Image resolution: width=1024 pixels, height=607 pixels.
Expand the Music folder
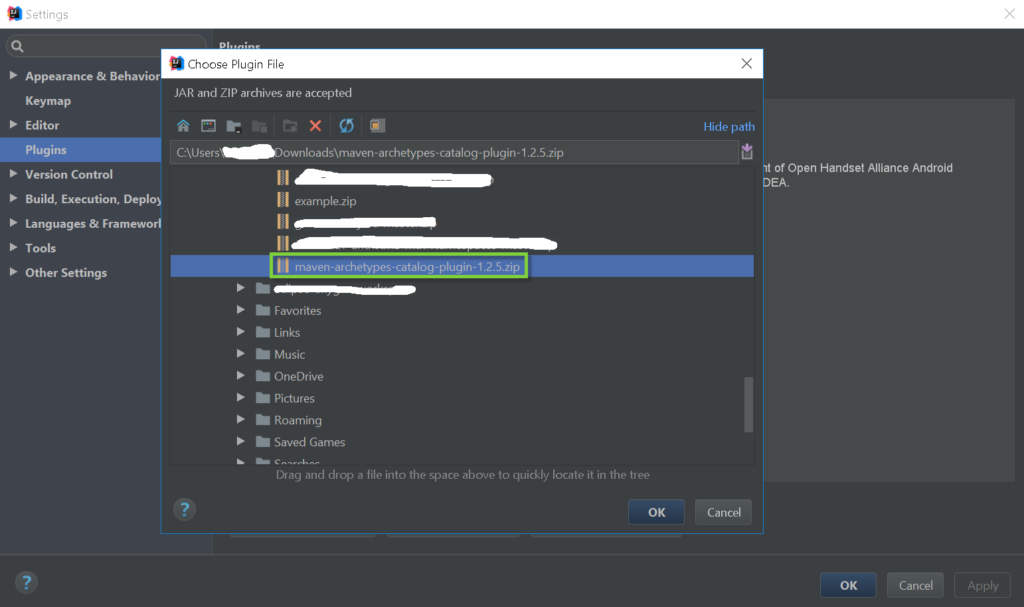(x=240, y=353)
